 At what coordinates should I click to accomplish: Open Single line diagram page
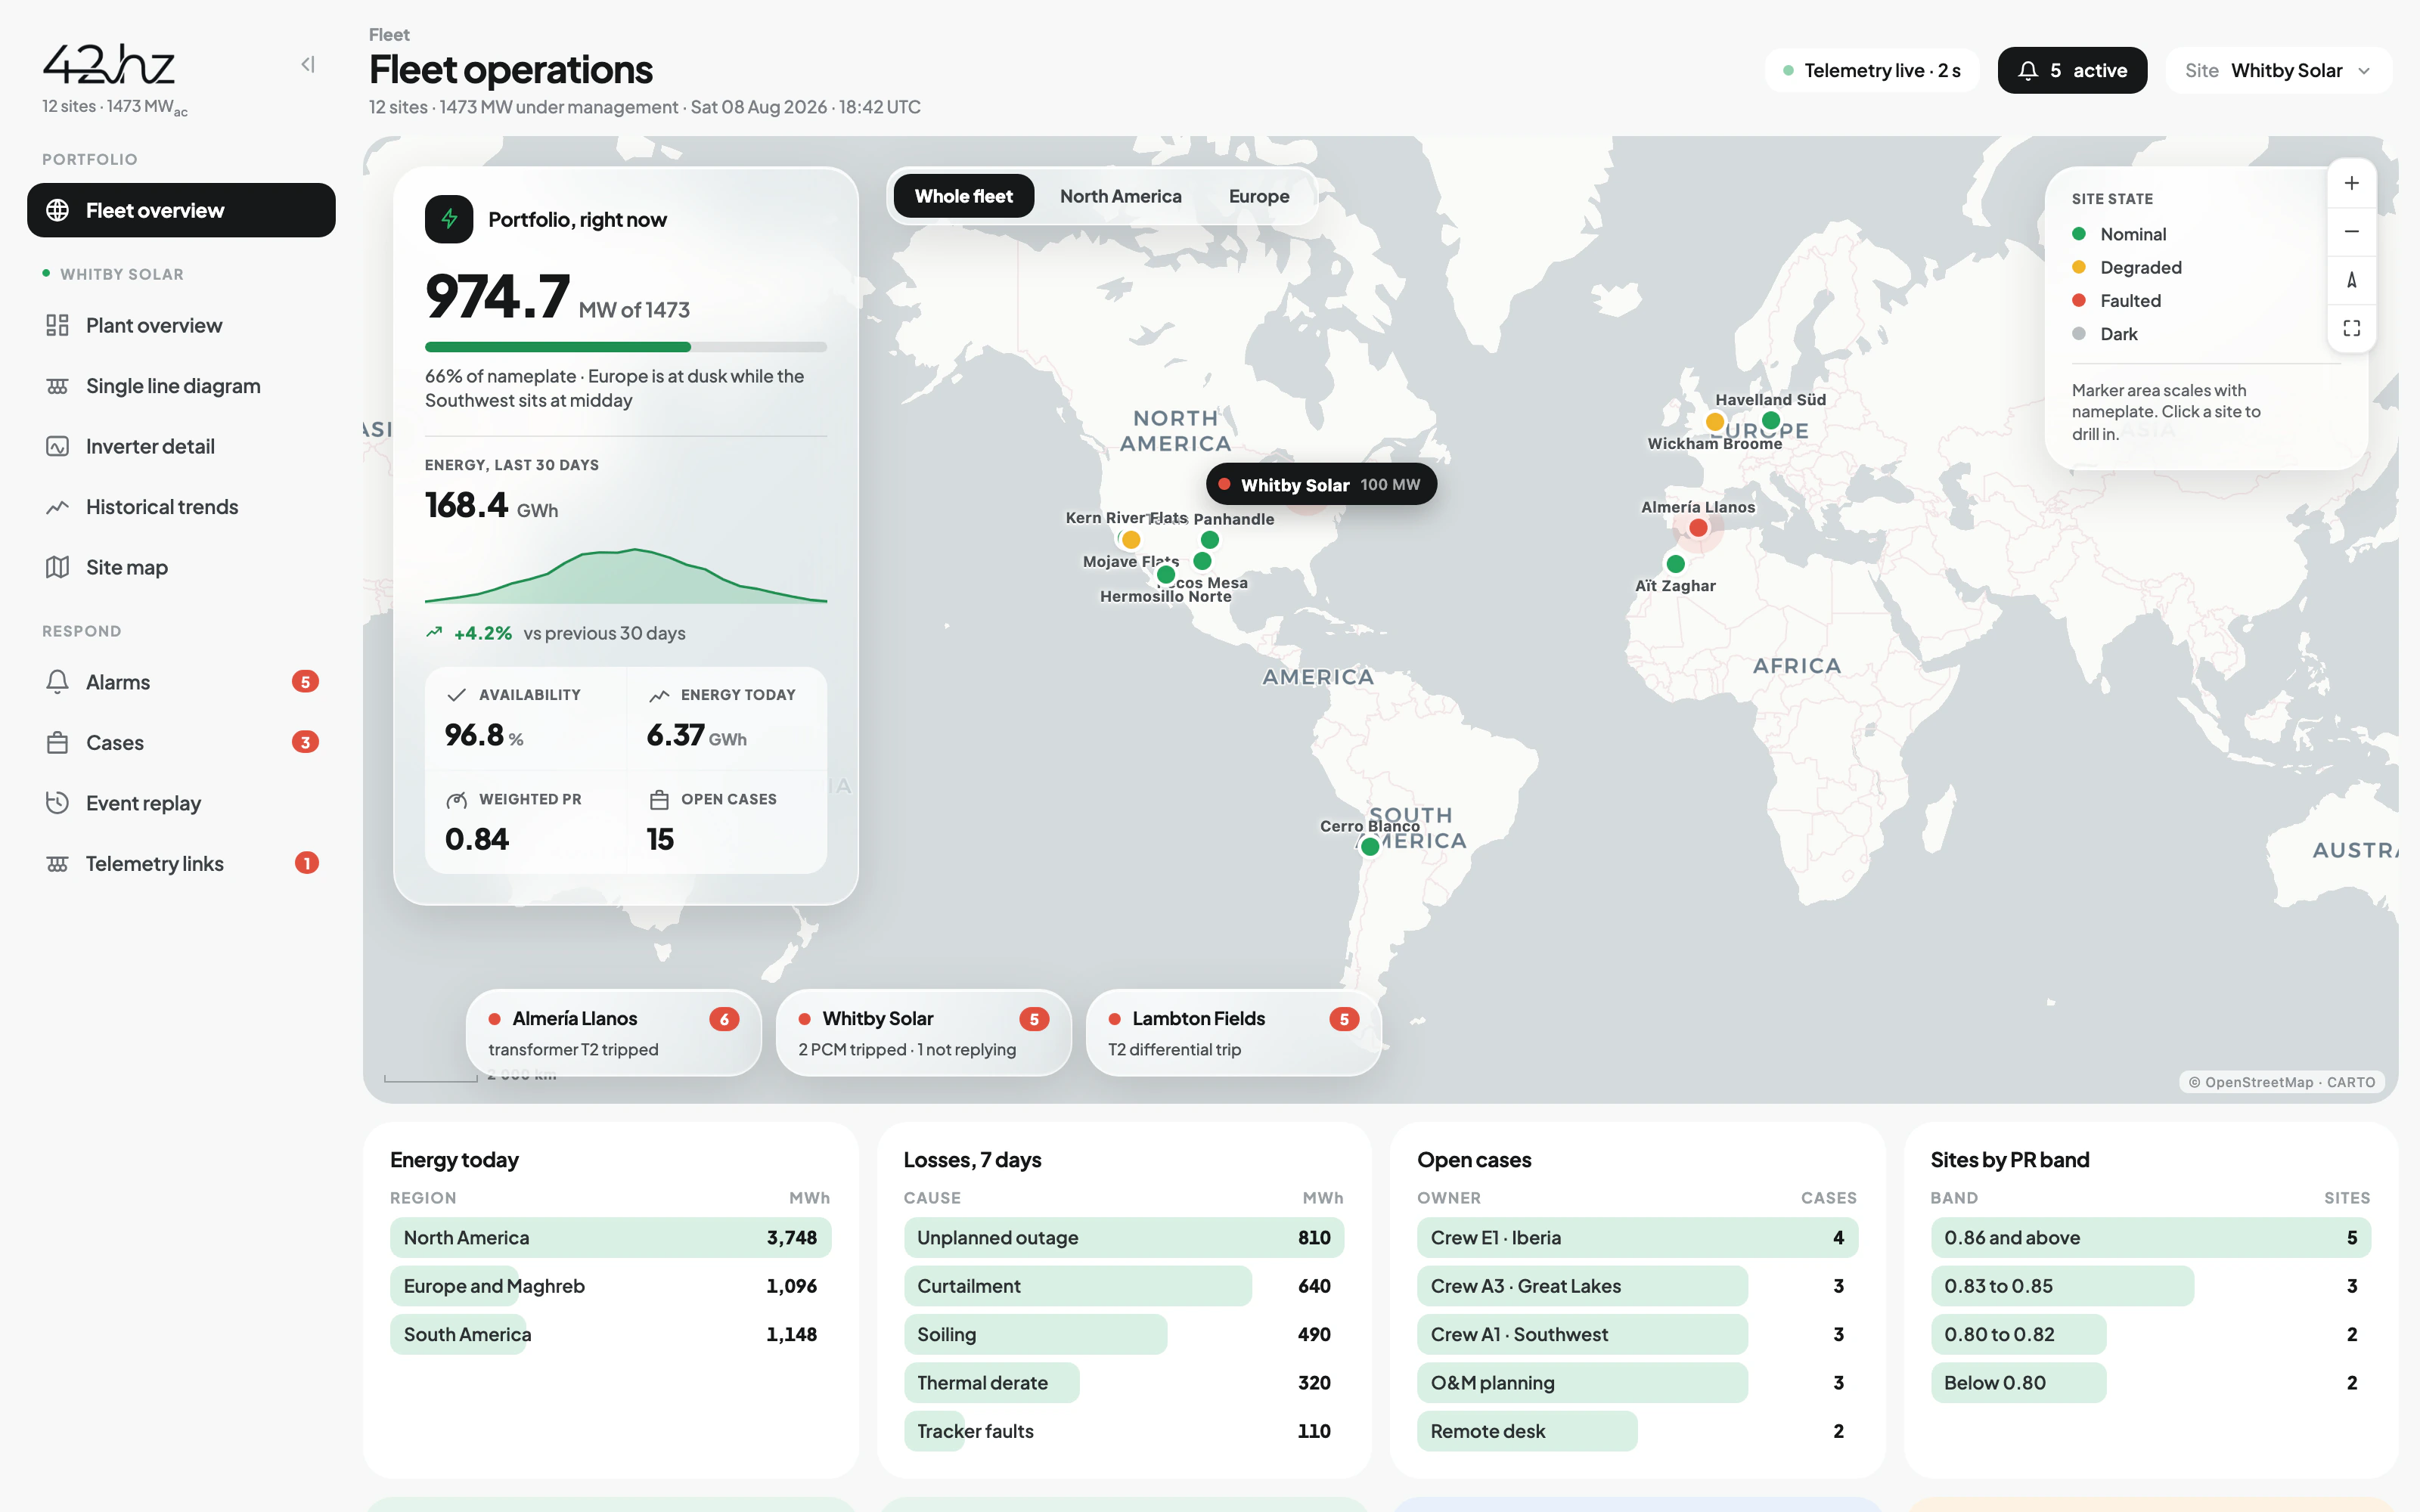(181, 386)
